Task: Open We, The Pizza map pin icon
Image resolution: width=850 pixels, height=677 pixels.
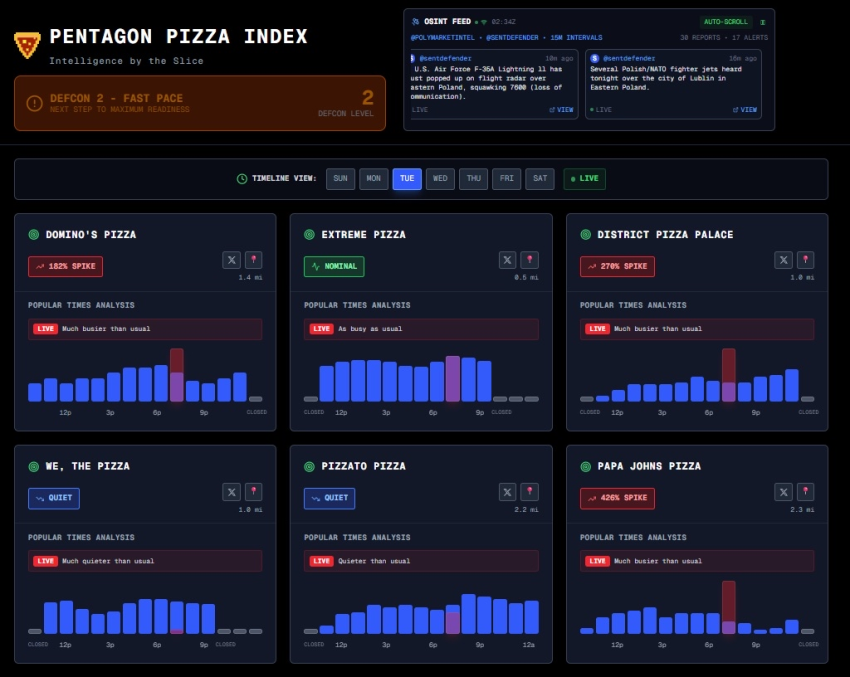Action: pos(254,492)
